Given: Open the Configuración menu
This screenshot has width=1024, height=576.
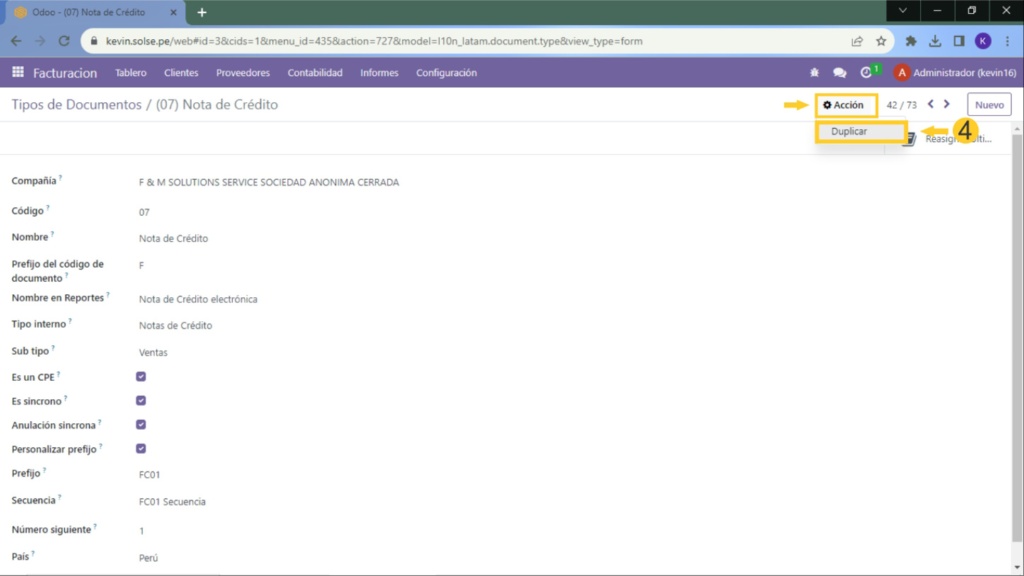Looking at the screenshot, I should tap(446, 73).
